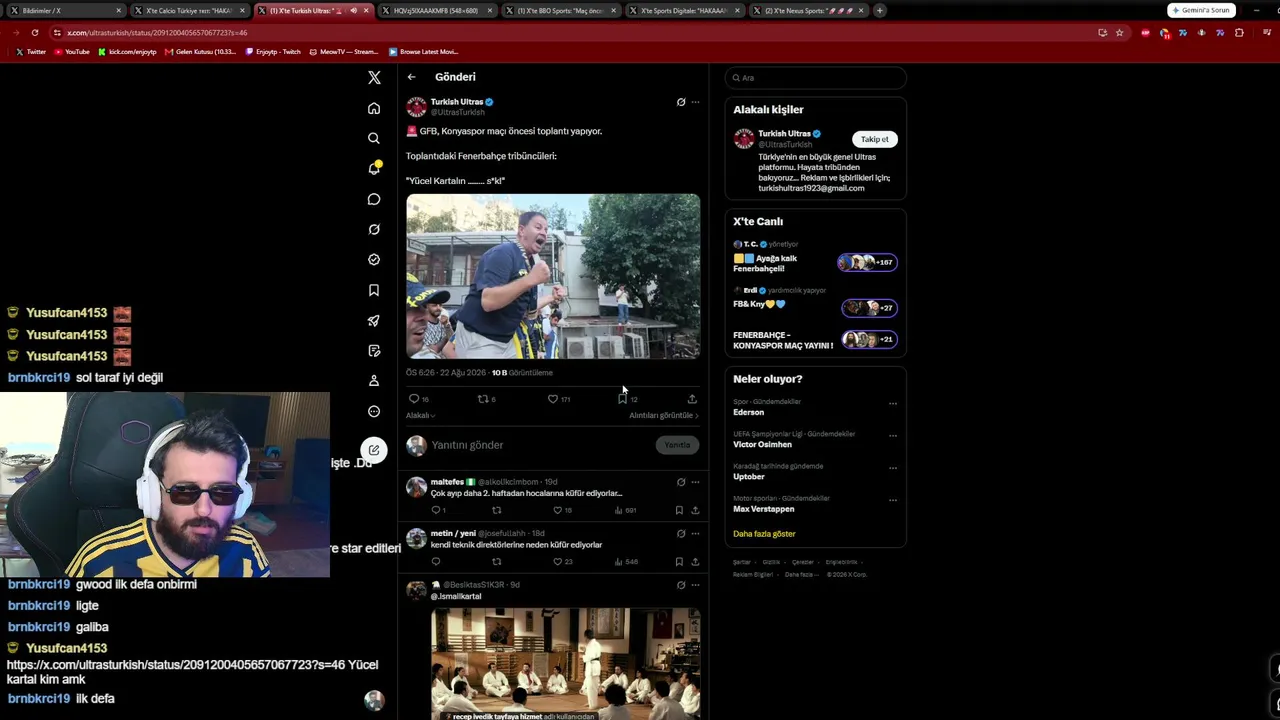
Task: Share the metin / yeni reply
Action: click(x=695, y=562)
